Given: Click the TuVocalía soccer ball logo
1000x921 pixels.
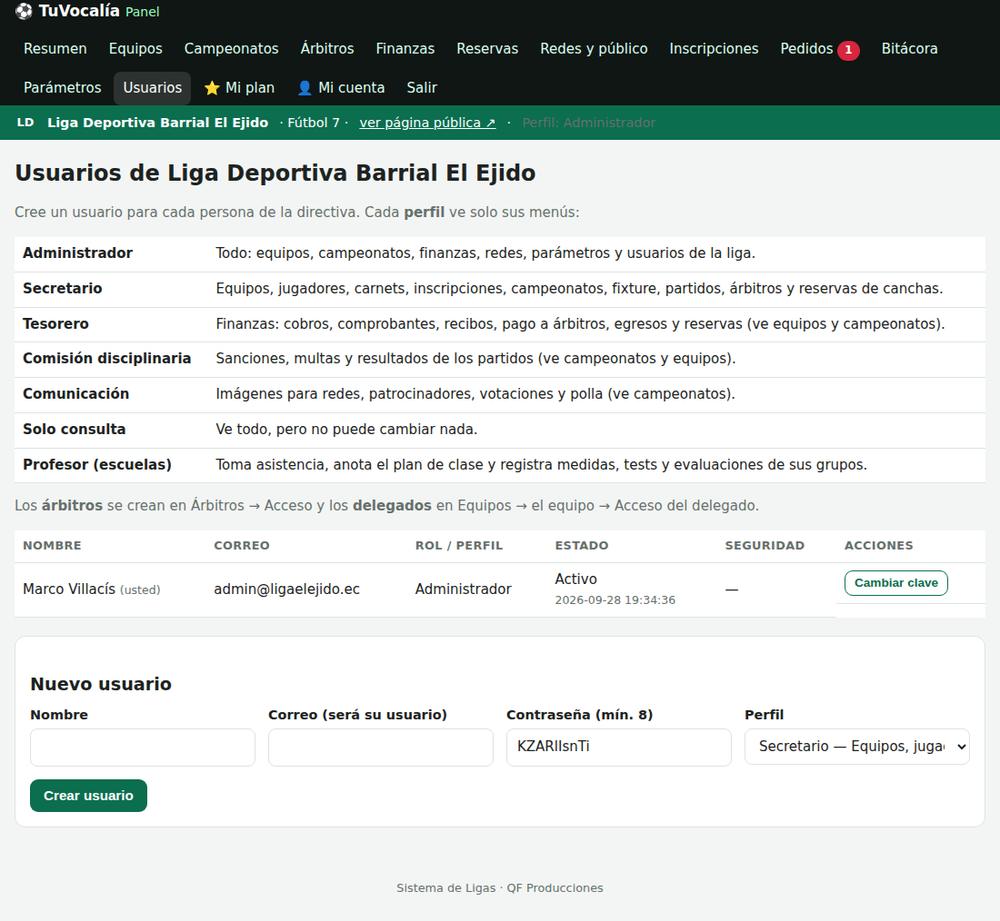Looking at the screenshot, I should (24, 11).
